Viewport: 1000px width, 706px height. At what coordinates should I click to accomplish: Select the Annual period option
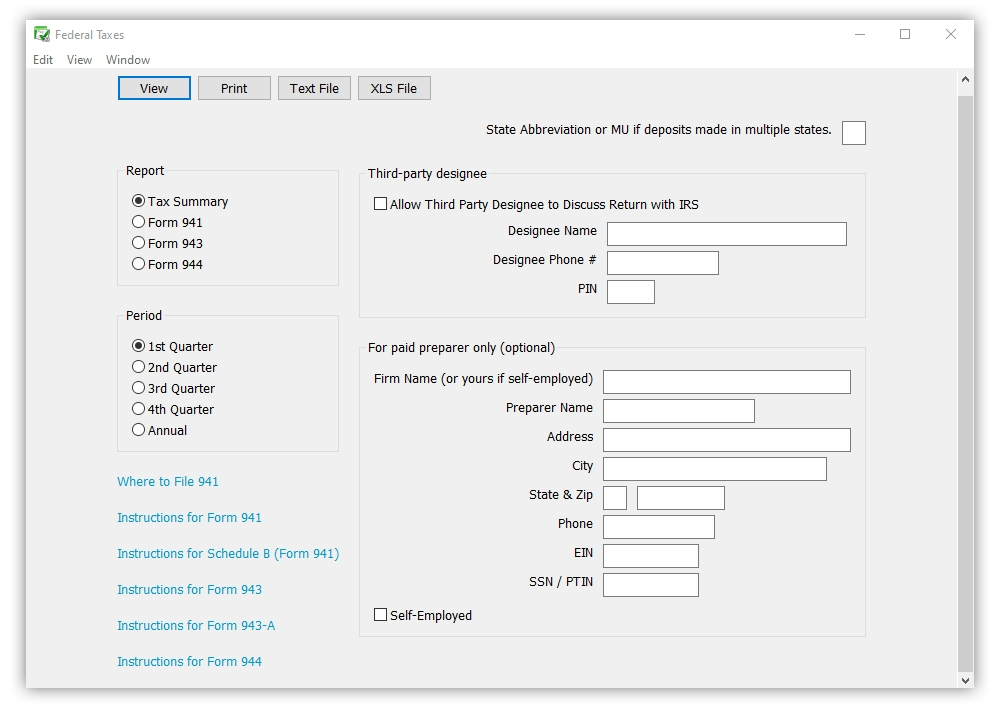[138, 430]
